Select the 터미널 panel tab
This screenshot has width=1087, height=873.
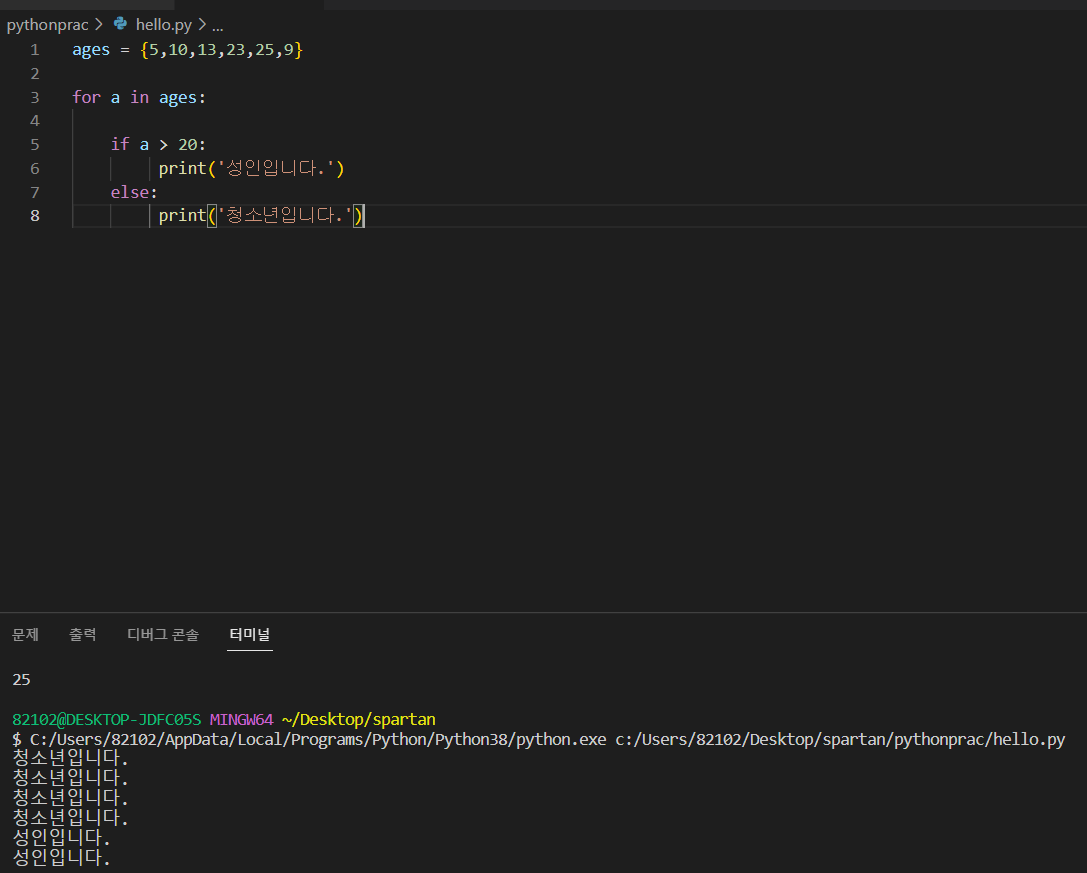click(x=250, y=634)
